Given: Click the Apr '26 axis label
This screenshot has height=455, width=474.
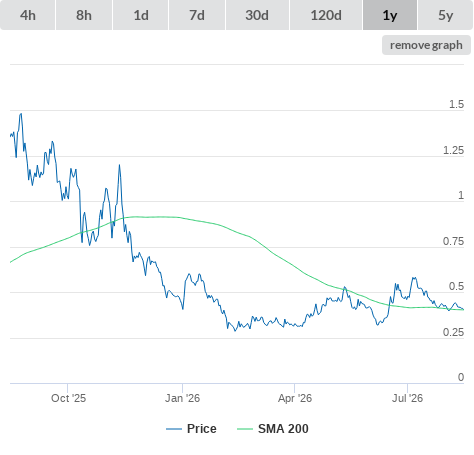Looking at the screenshot, I should tap(295, 398).
